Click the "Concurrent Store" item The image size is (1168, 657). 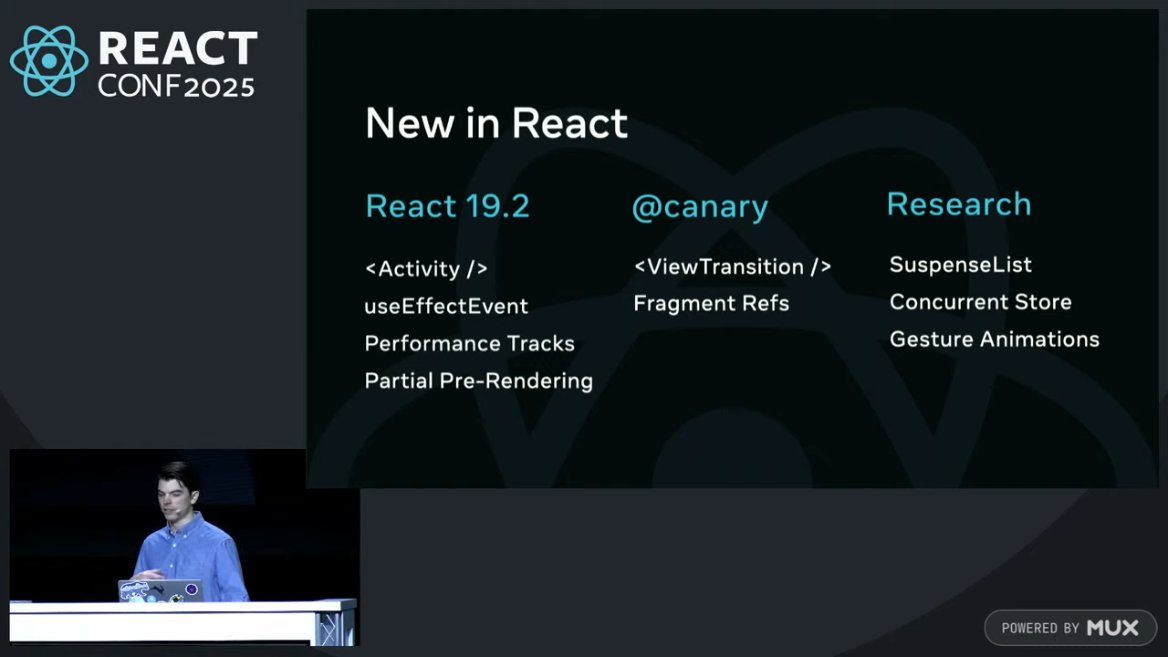[x=980, y=302]
